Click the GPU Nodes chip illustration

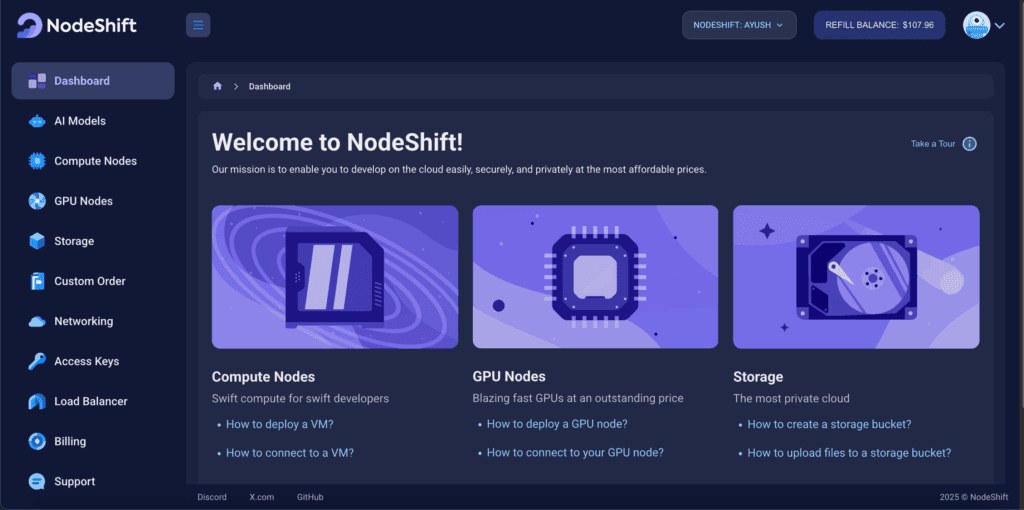[596, 277]
